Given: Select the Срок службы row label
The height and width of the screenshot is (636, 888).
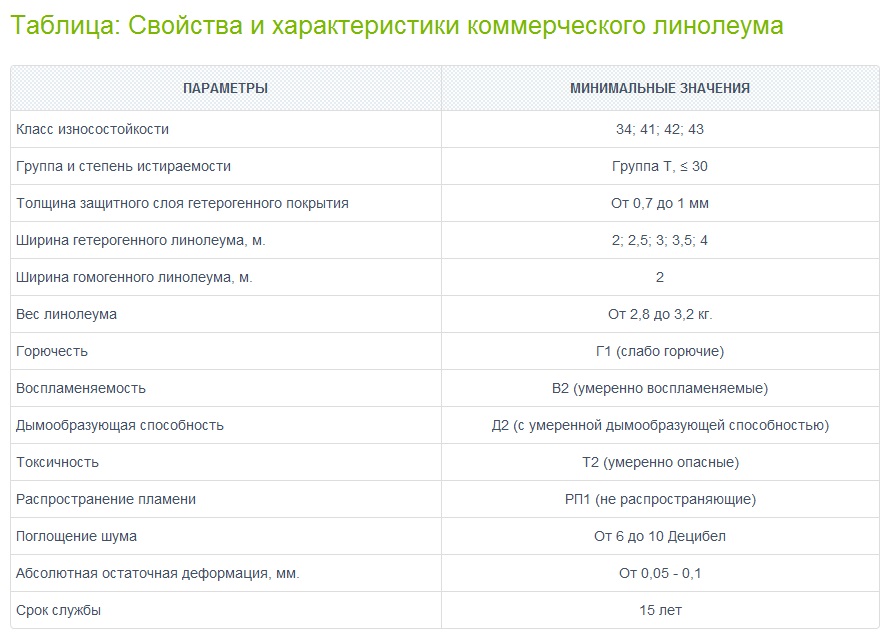Looking at the screenshot, I should pyautogui.click(x=58, y=611).
